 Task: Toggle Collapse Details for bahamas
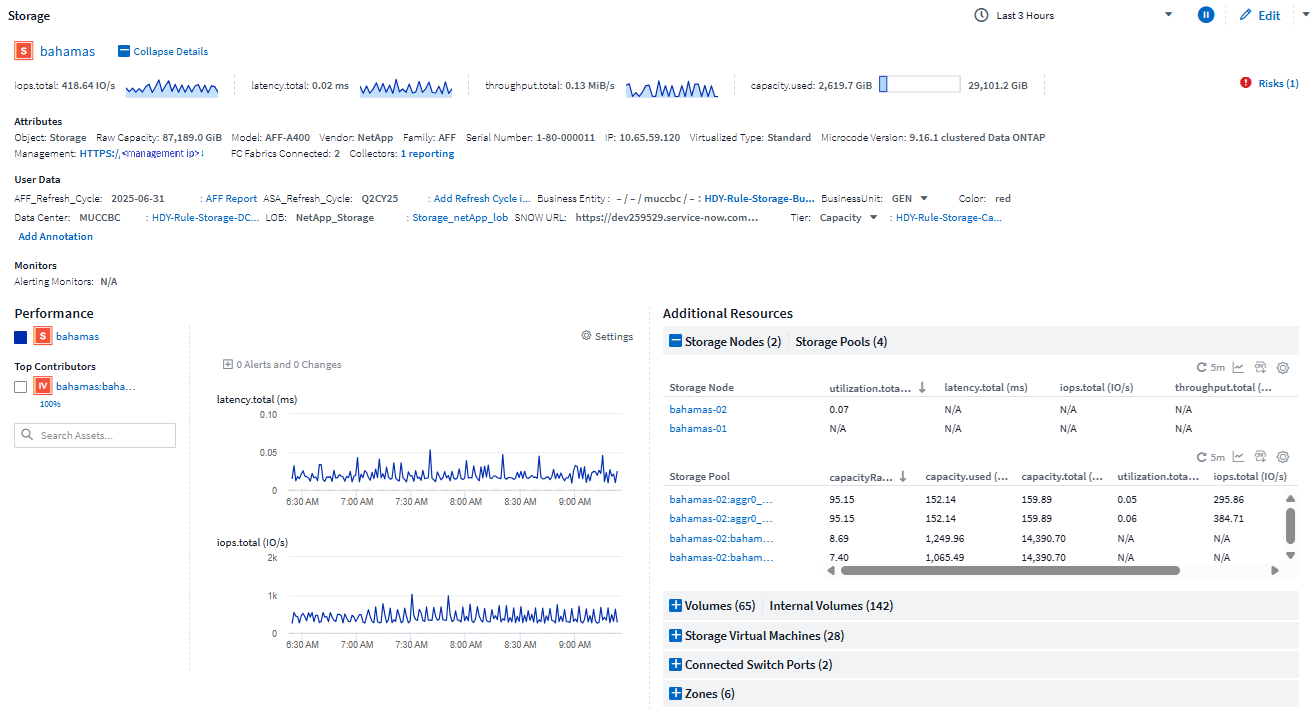tap(162, 51)
